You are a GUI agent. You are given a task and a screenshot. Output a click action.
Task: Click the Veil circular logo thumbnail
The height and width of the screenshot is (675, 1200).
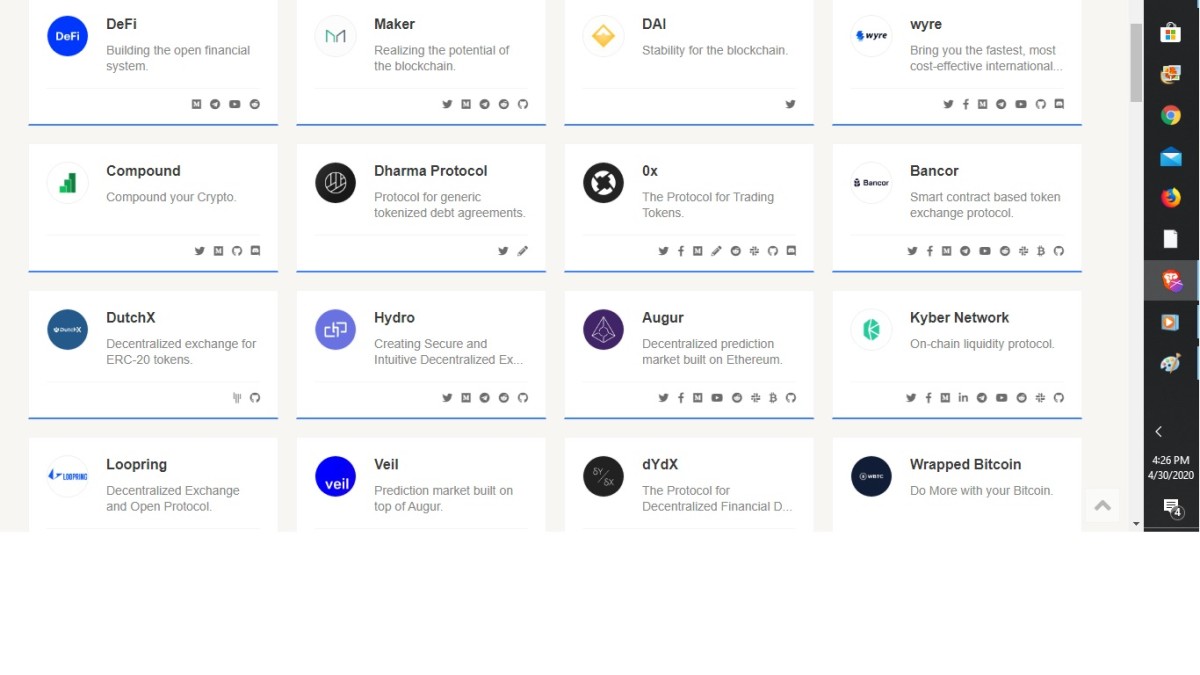(335, 477)
